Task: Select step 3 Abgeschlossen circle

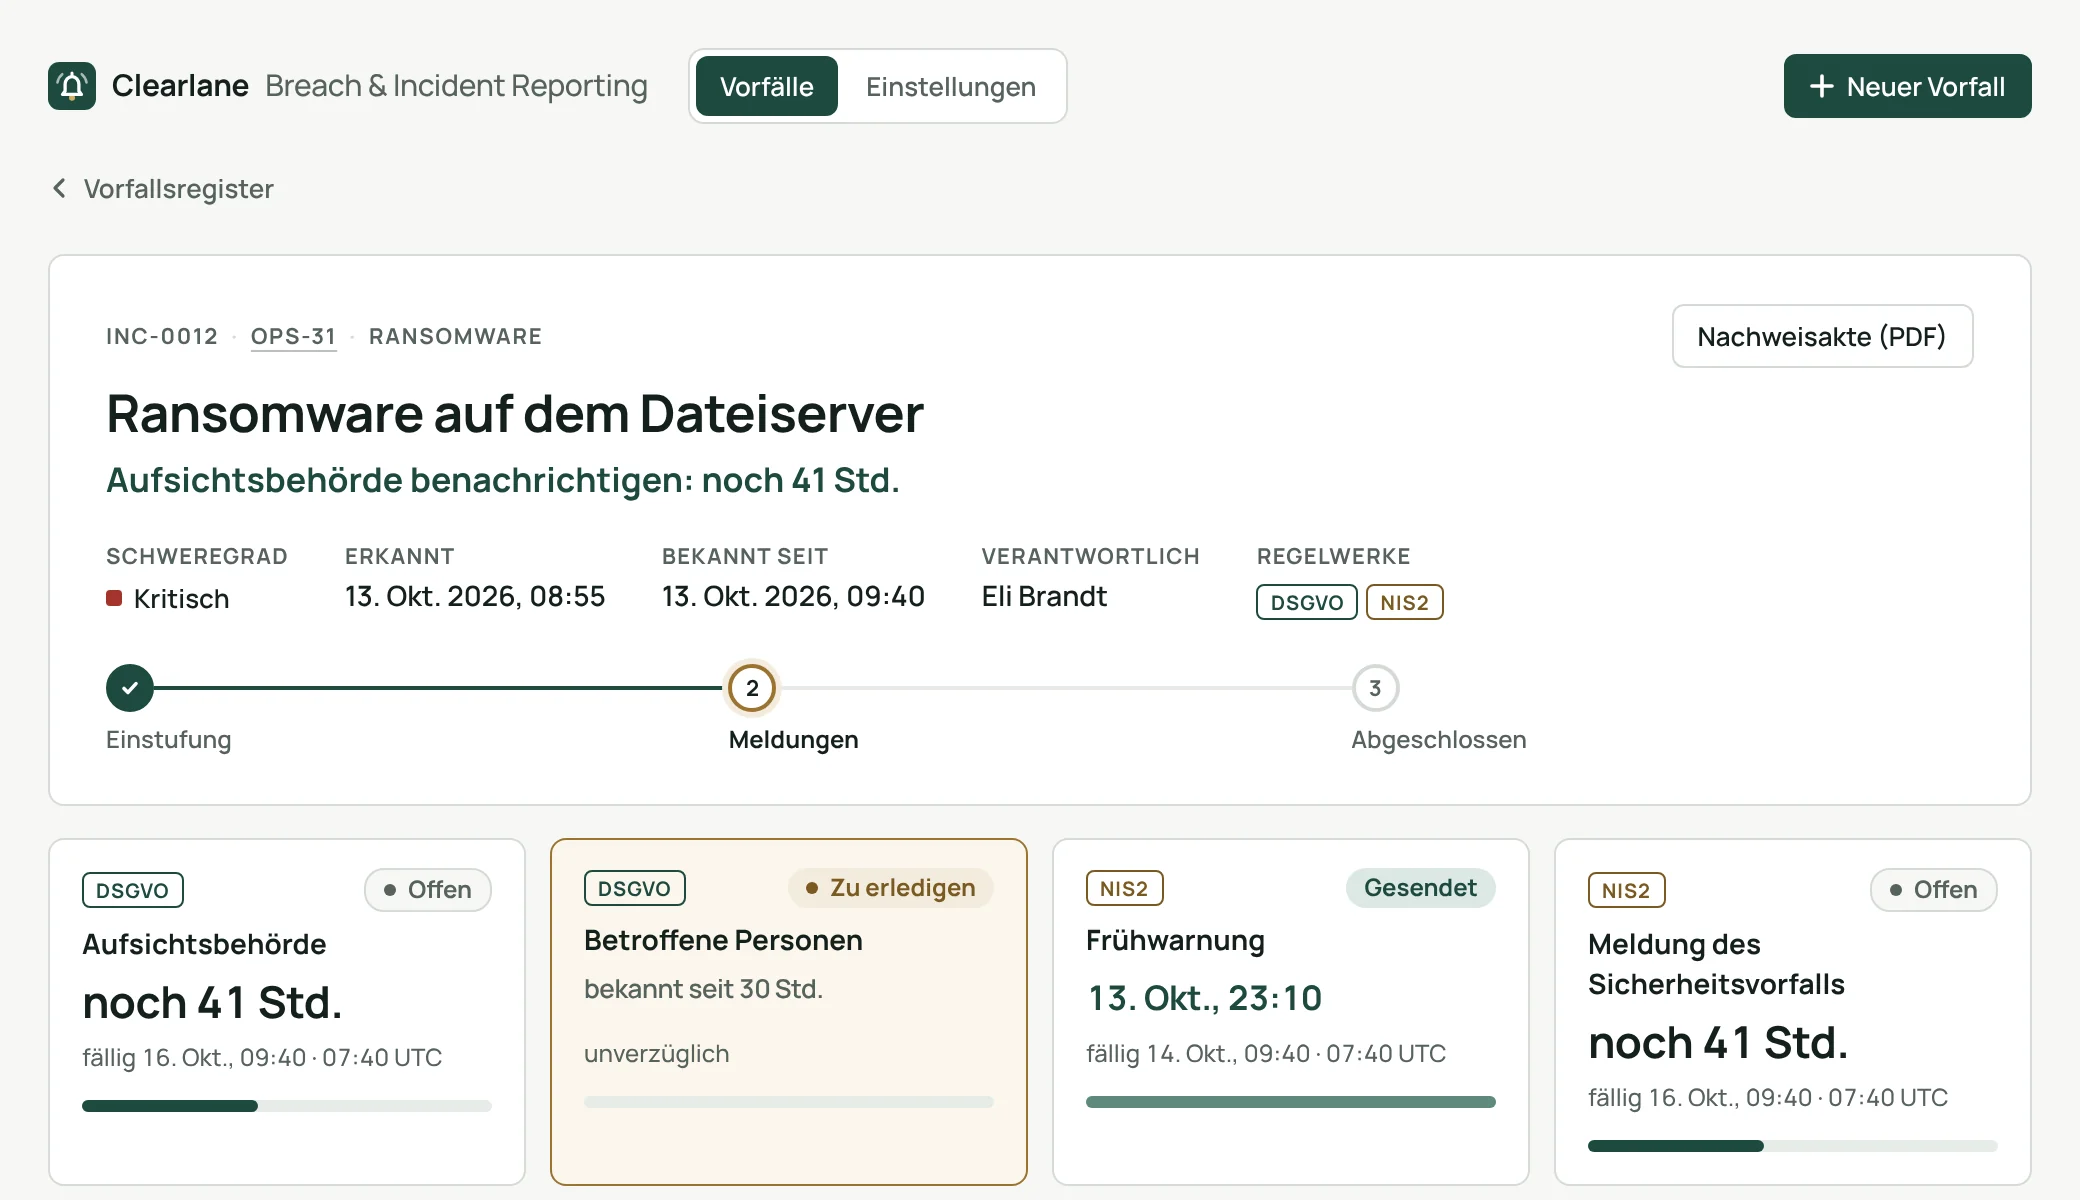Action: coord(1375,688)
